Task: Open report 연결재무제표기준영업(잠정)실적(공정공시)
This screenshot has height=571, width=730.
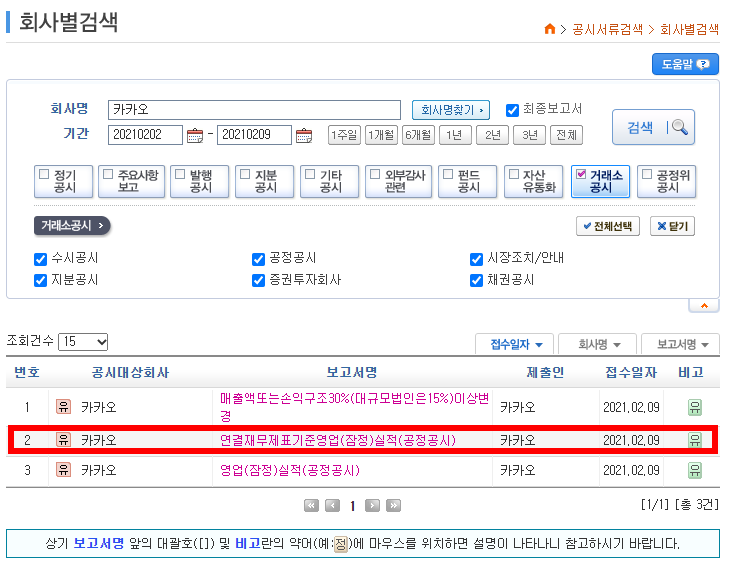Action: [x=338, y=440]
